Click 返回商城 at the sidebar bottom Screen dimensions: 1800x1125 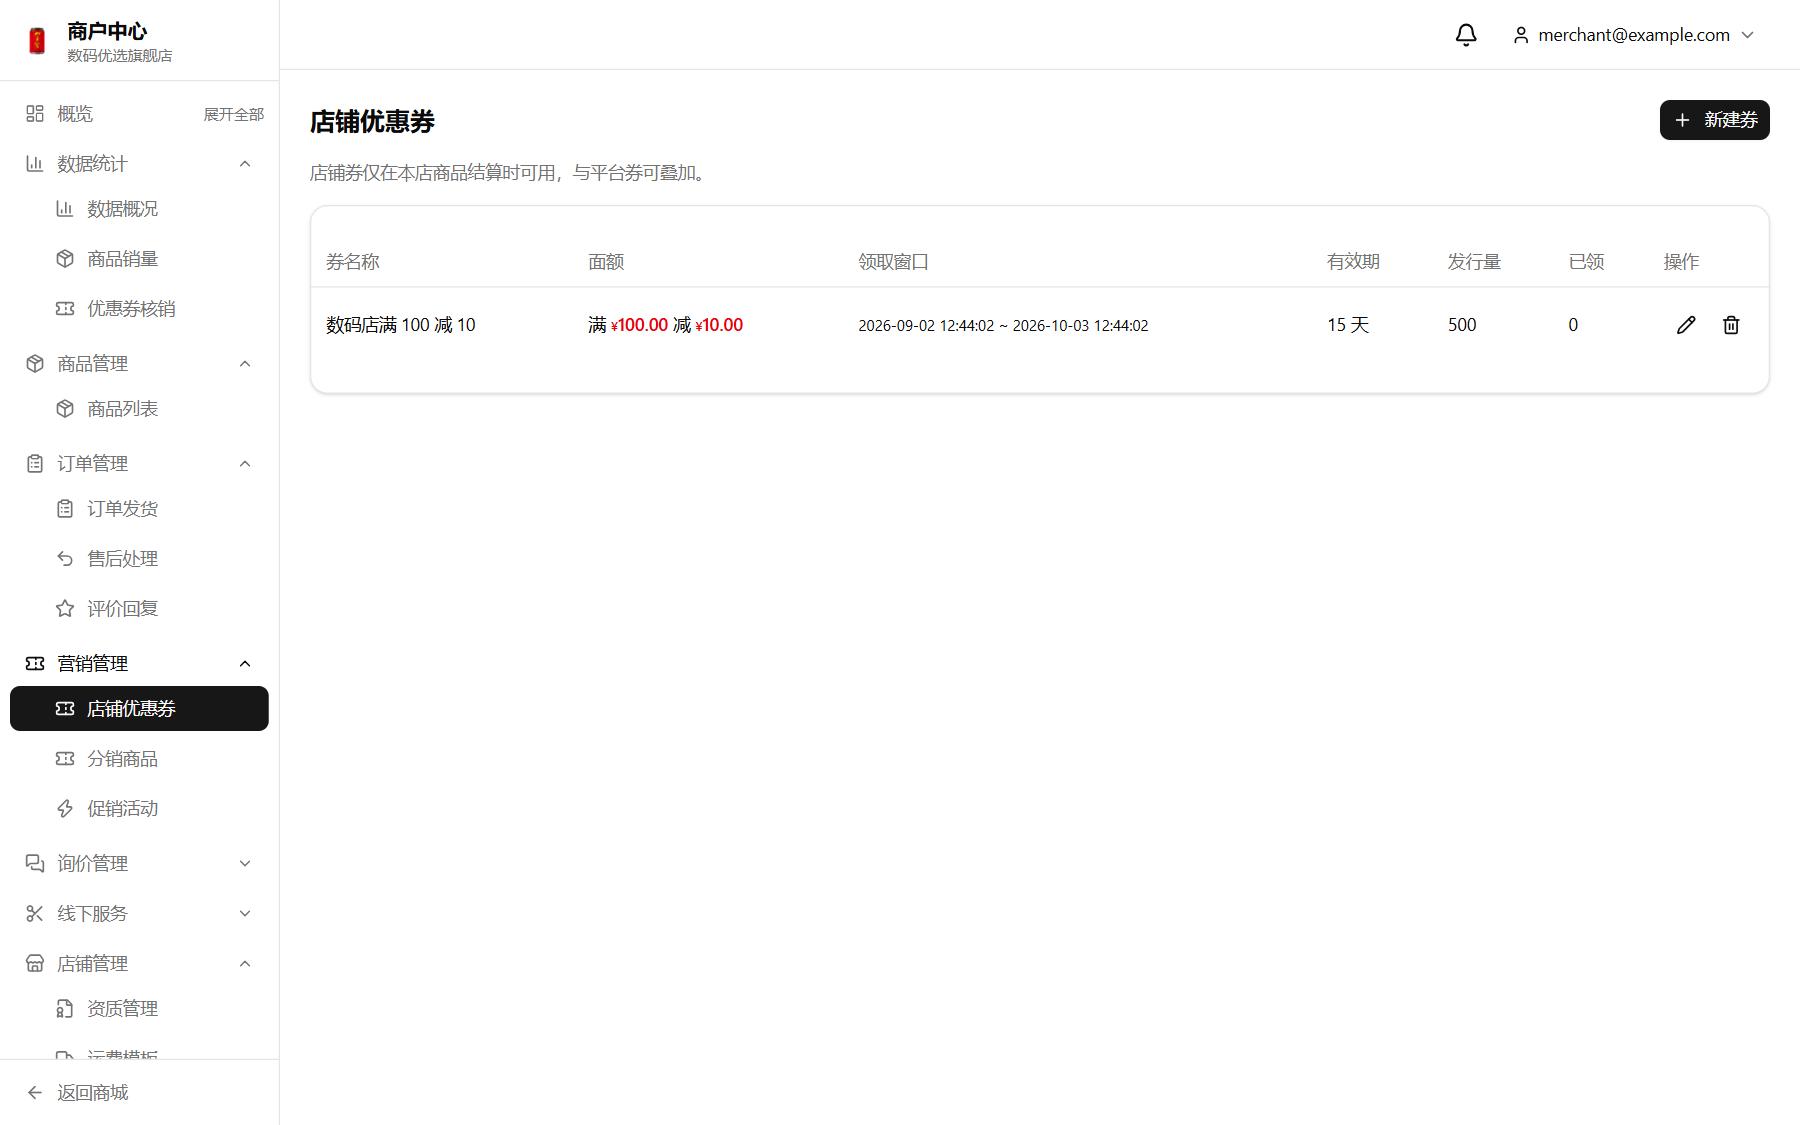139,1093
